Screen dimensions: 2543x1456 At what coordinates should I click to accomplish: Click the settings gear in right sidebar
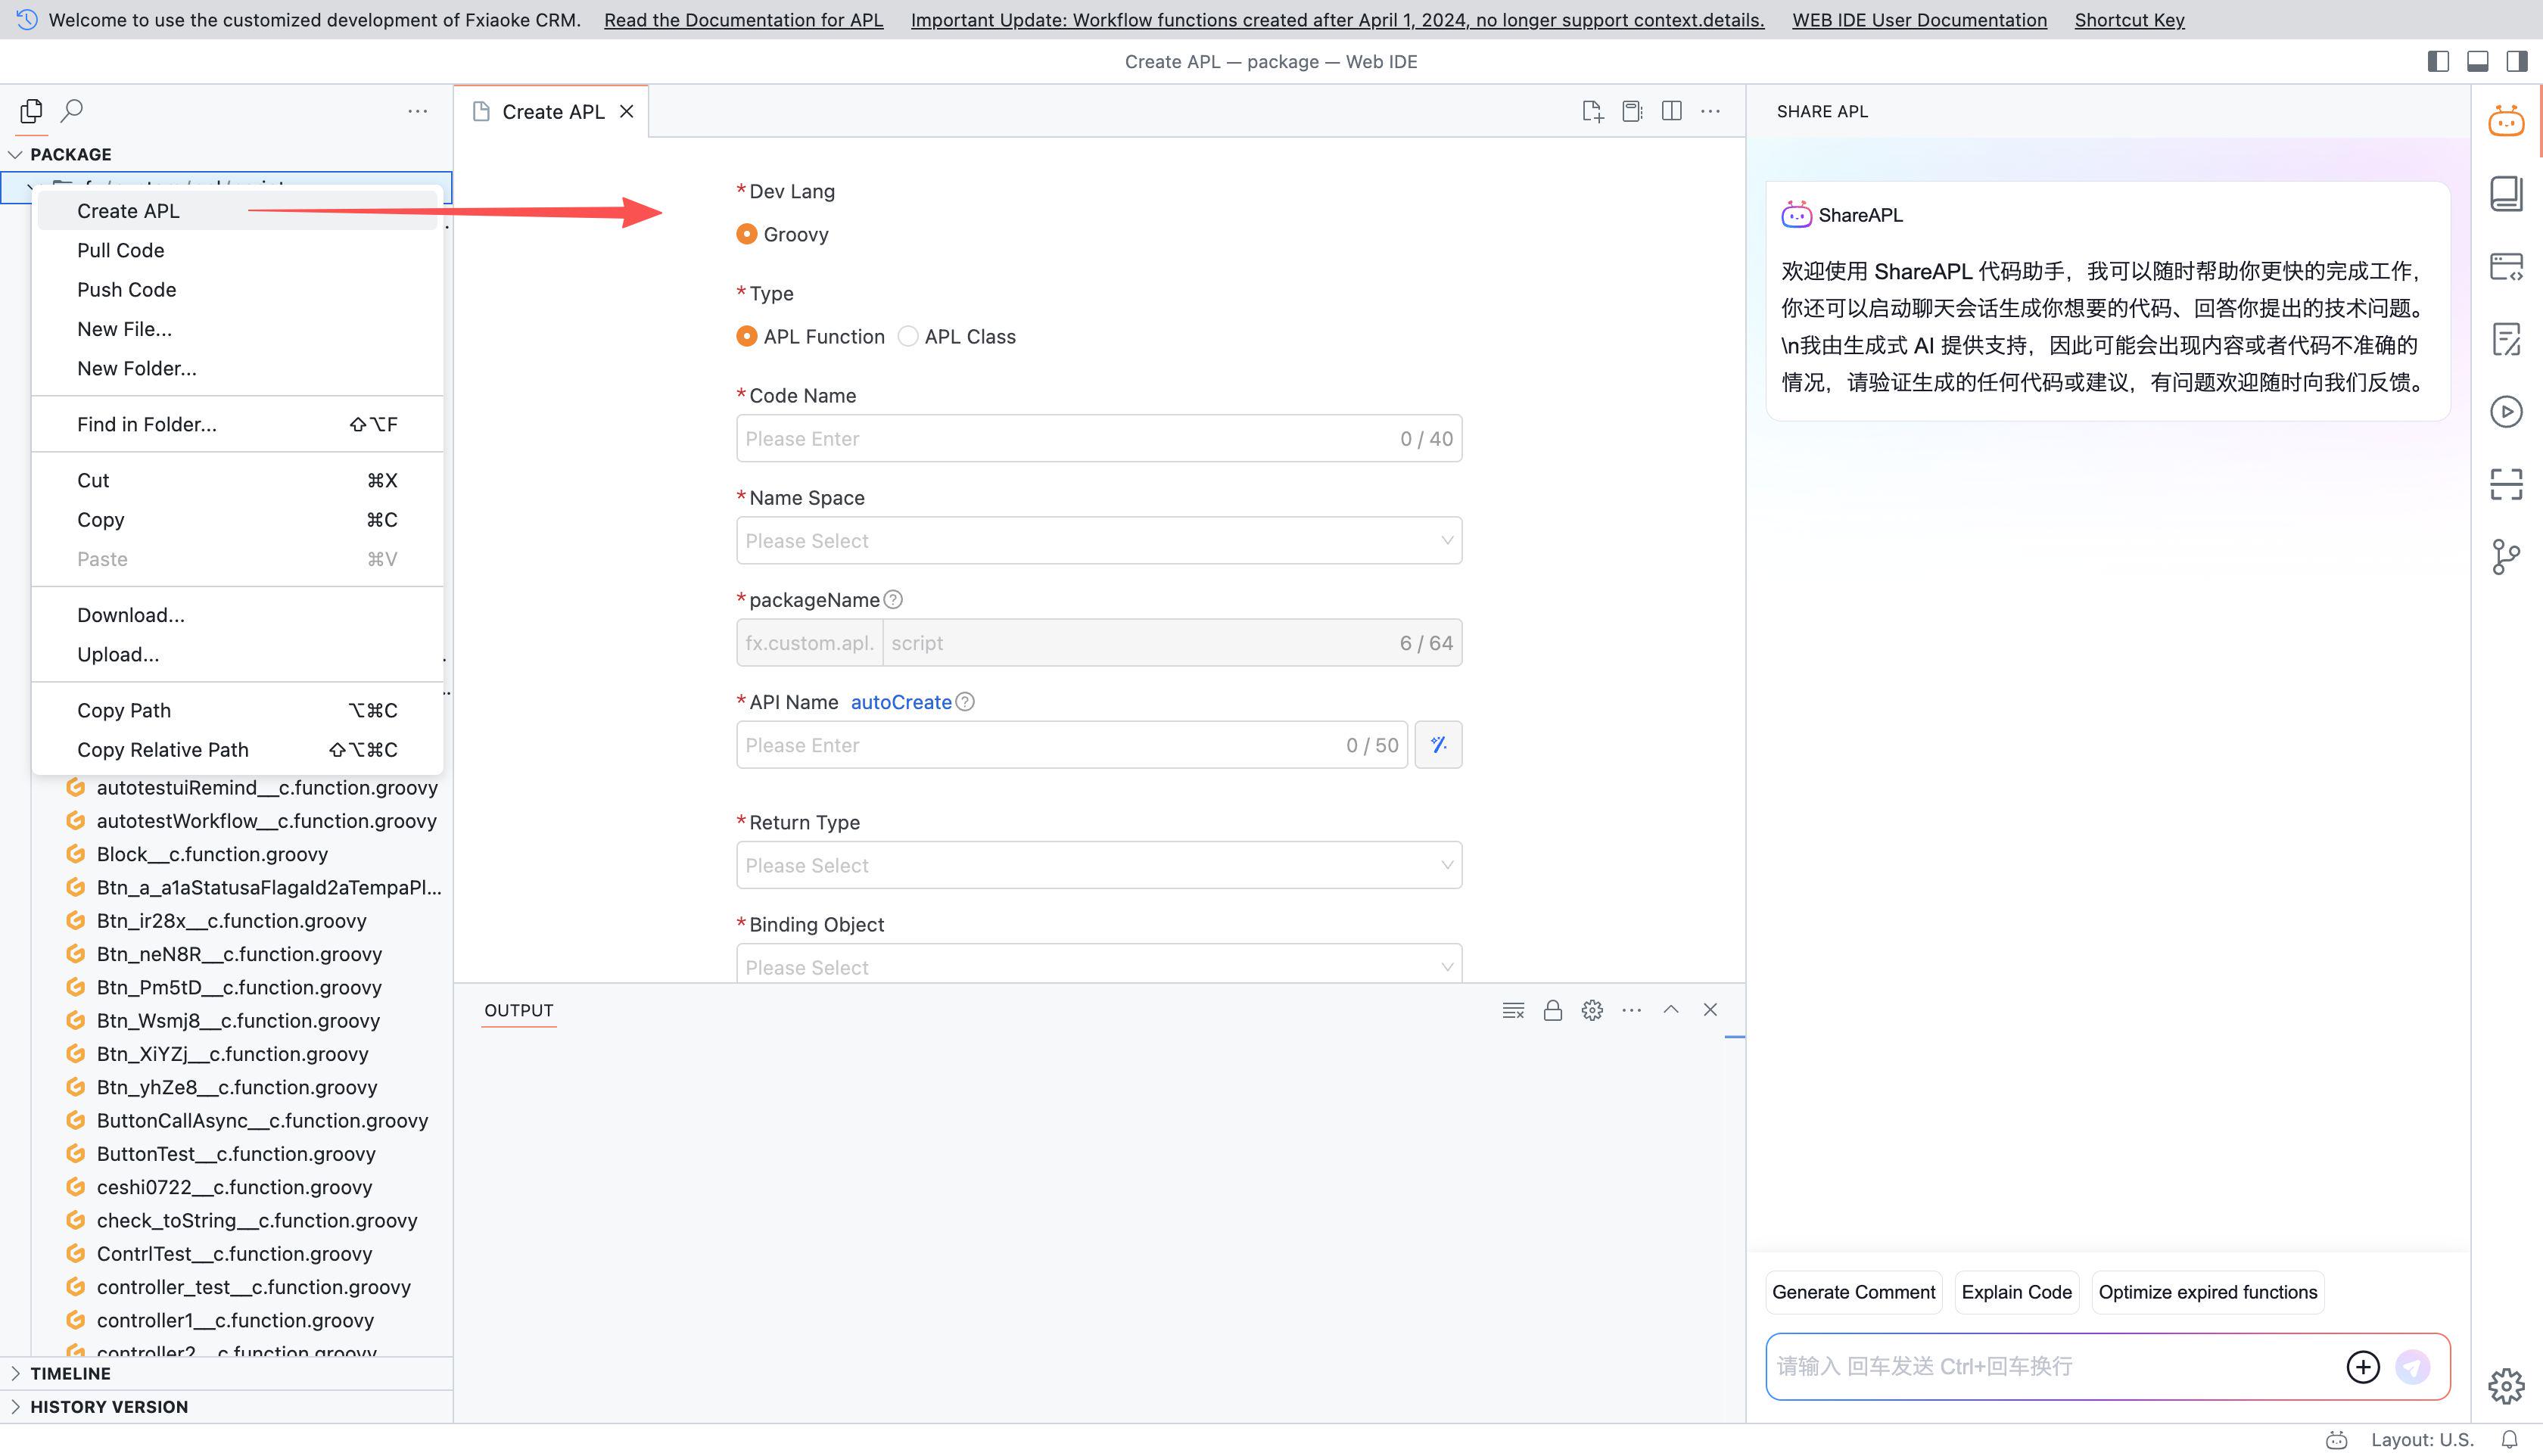(2506, 1386)
